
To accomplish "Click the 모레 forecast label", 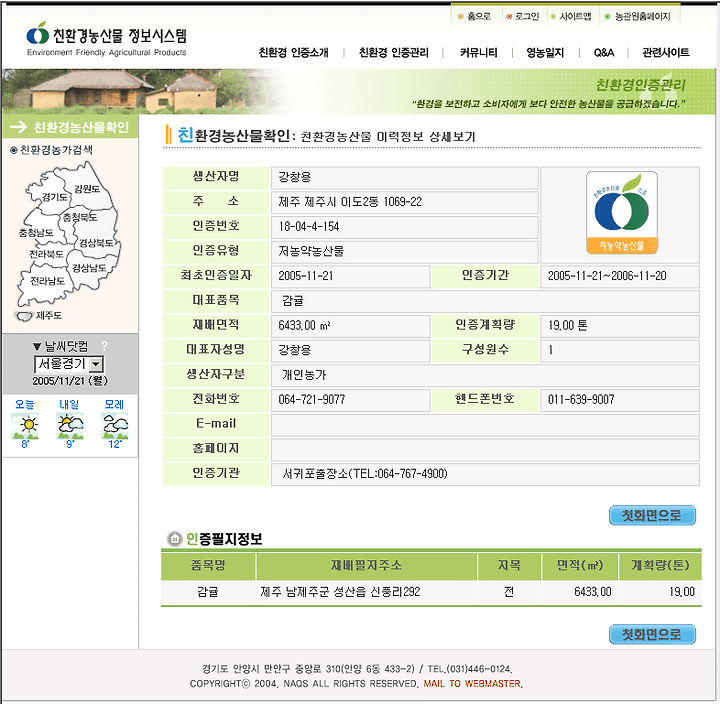I will (114, 404).
